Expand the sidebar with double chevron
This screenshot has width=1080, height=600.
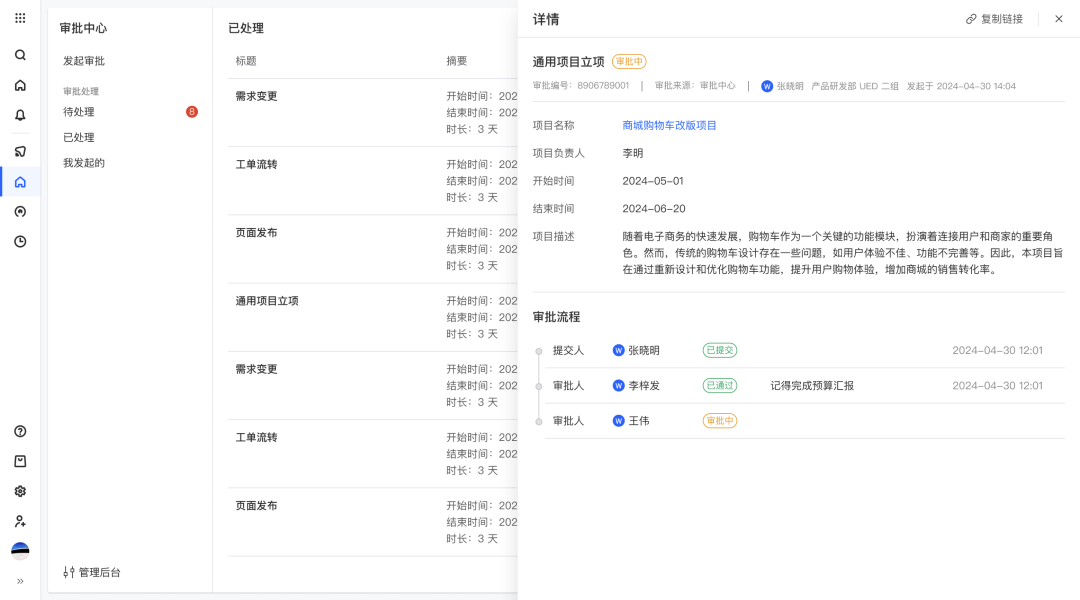click(x=20, y=581)
